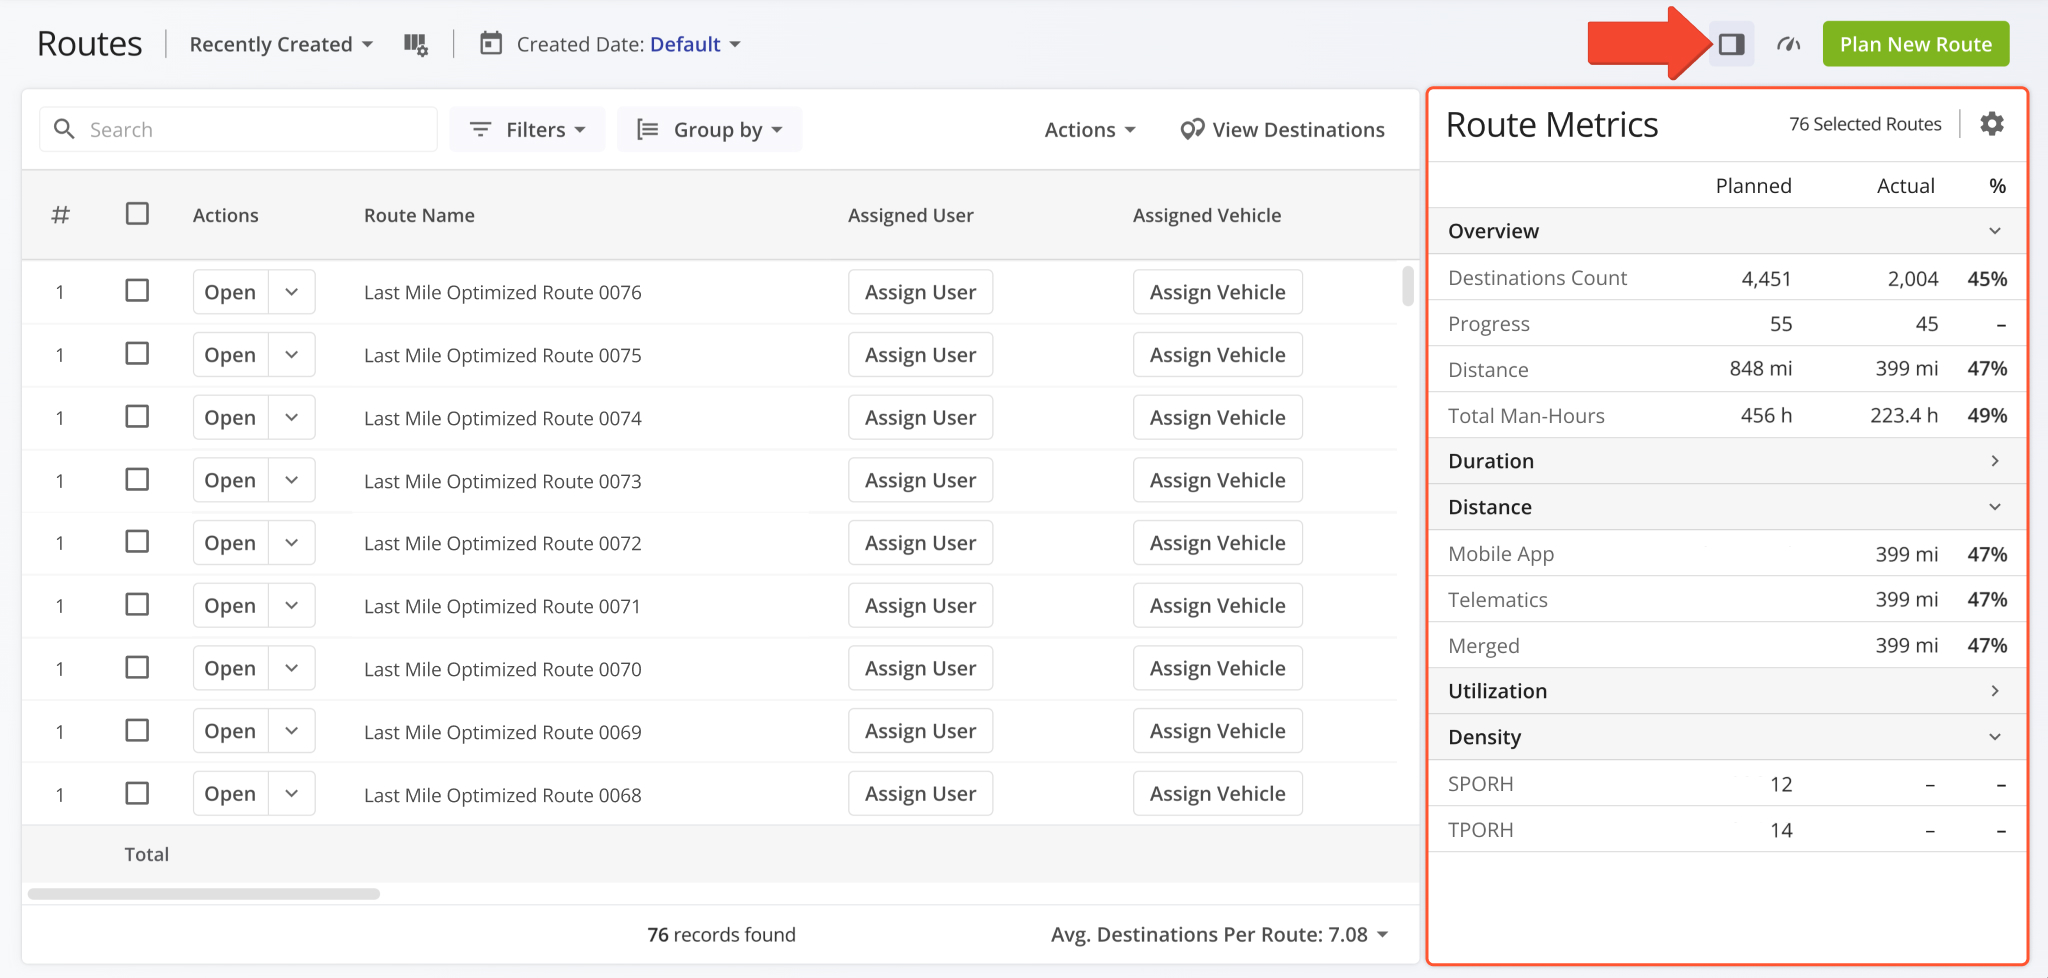Select the speedometer metrics icon
Viewport: 2048px width, 978px height.
pos(1789,43)
